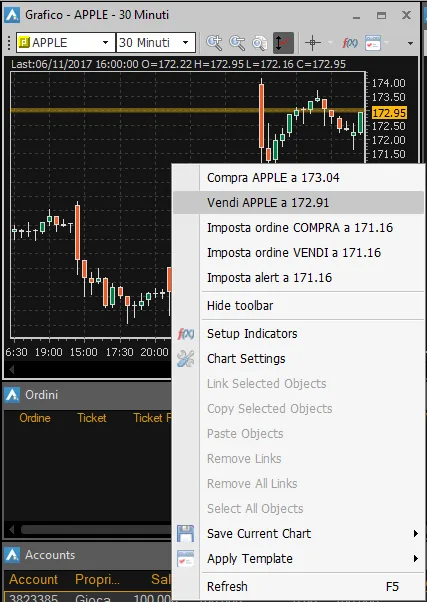Open the 30 Minuti timeframe dropdown
This screenshot has height=602, width=427.
pos(156,43)
